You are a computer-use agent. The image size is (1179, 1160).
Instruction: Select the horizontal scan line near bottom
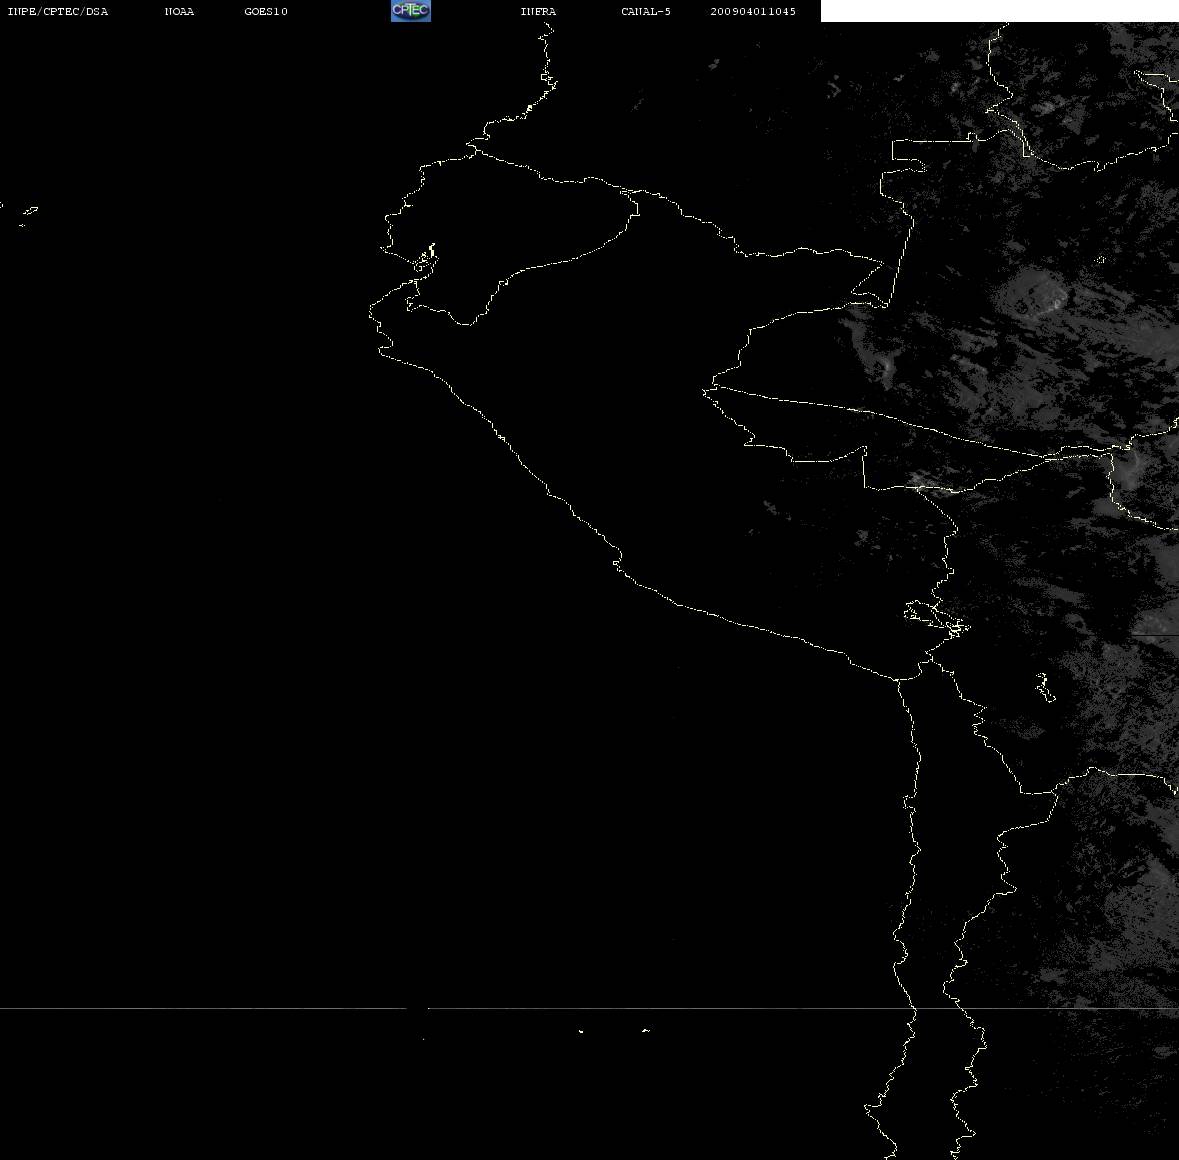click(x=590, y=1008)
